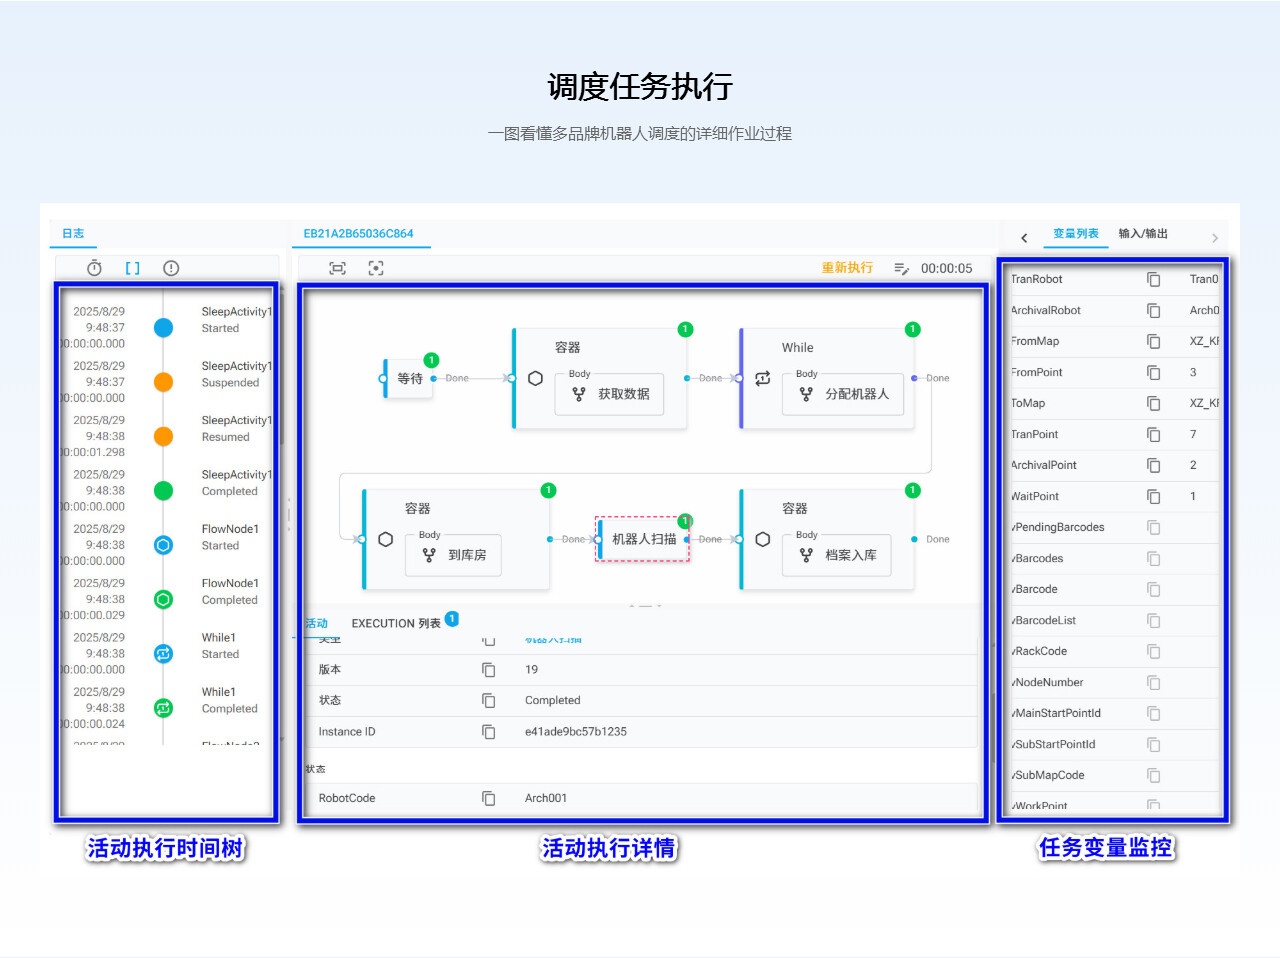Click the fit-to-screen icon above the flow canvas
The height and width of the screenshot is (958, 1280).
point(338,268)
